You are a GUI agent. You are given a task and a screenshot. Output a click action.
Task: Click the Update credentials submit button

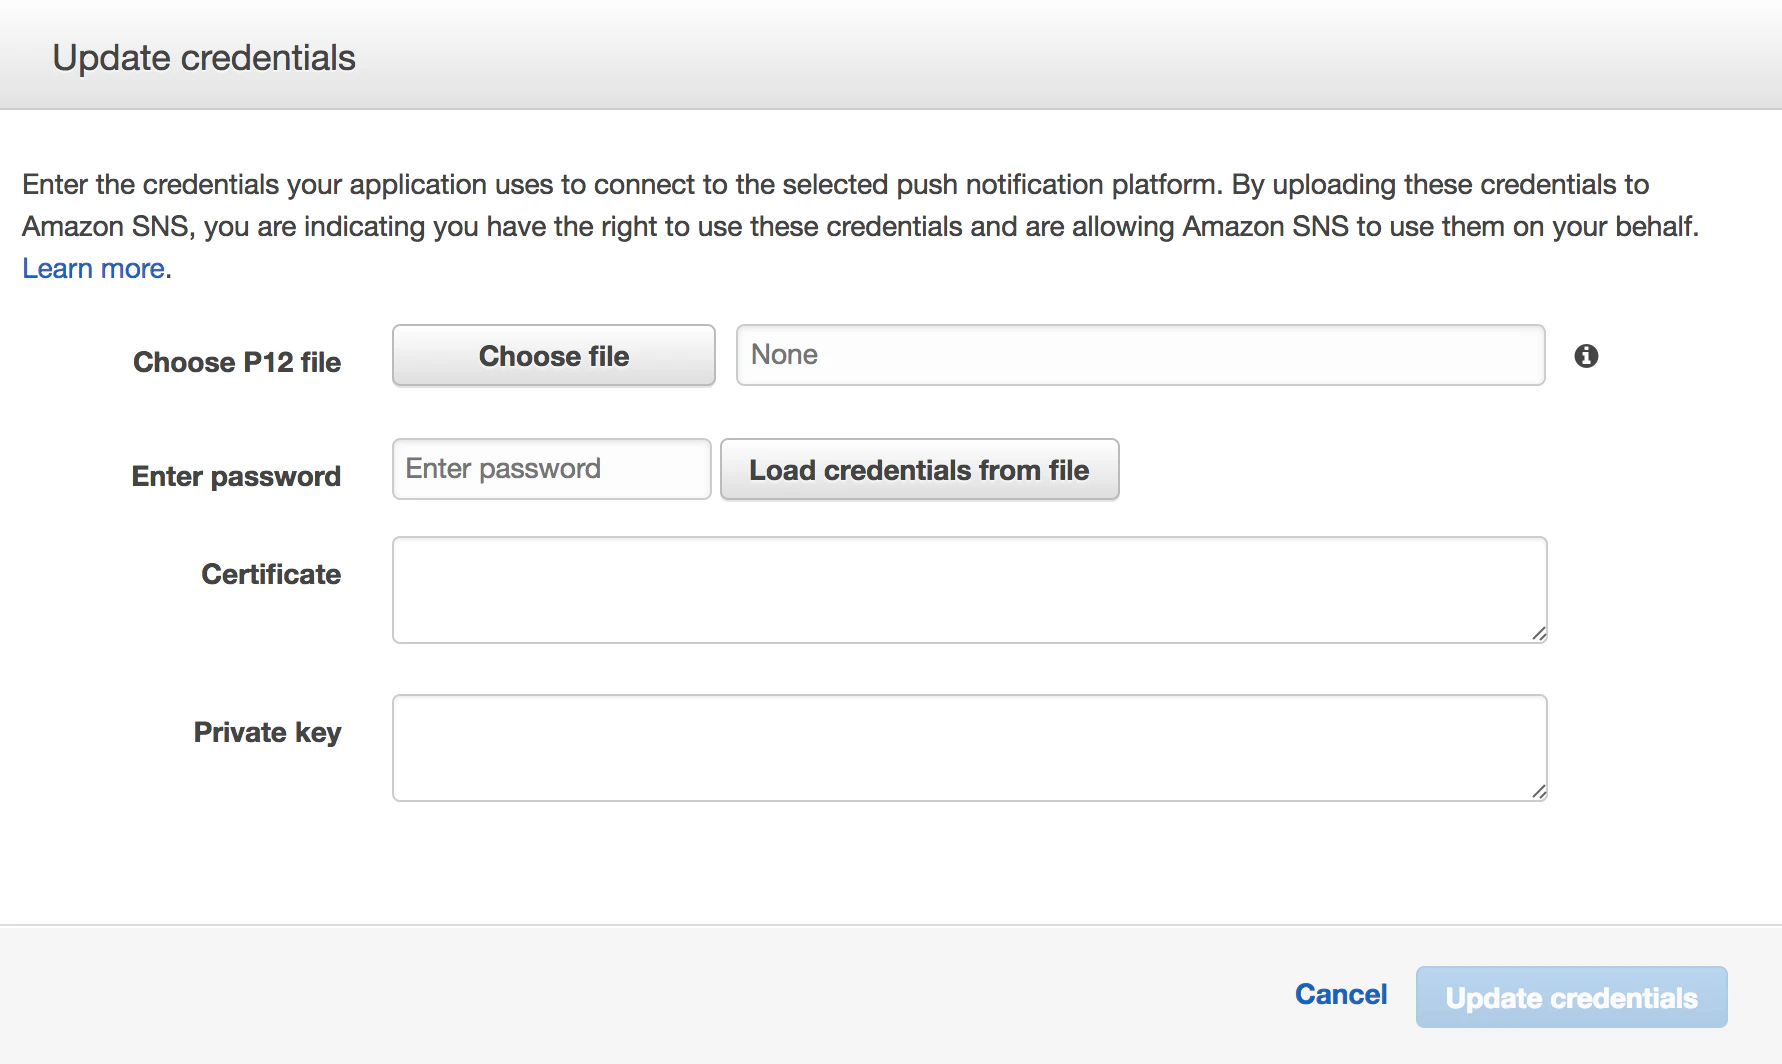coord(1572,997)
